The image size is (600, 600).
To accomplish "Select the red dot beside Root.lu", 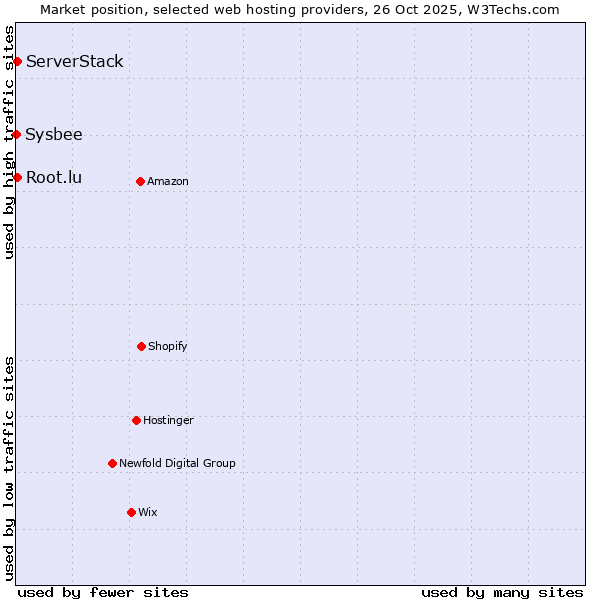I will pos(17,177).
